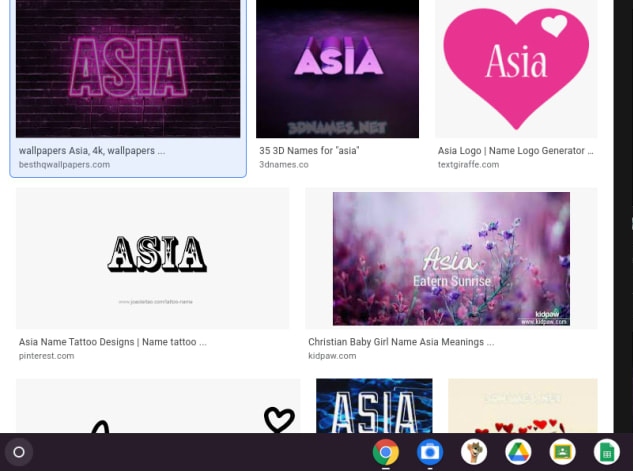Open the purple 3D ASIA names image

coord(337,69)
